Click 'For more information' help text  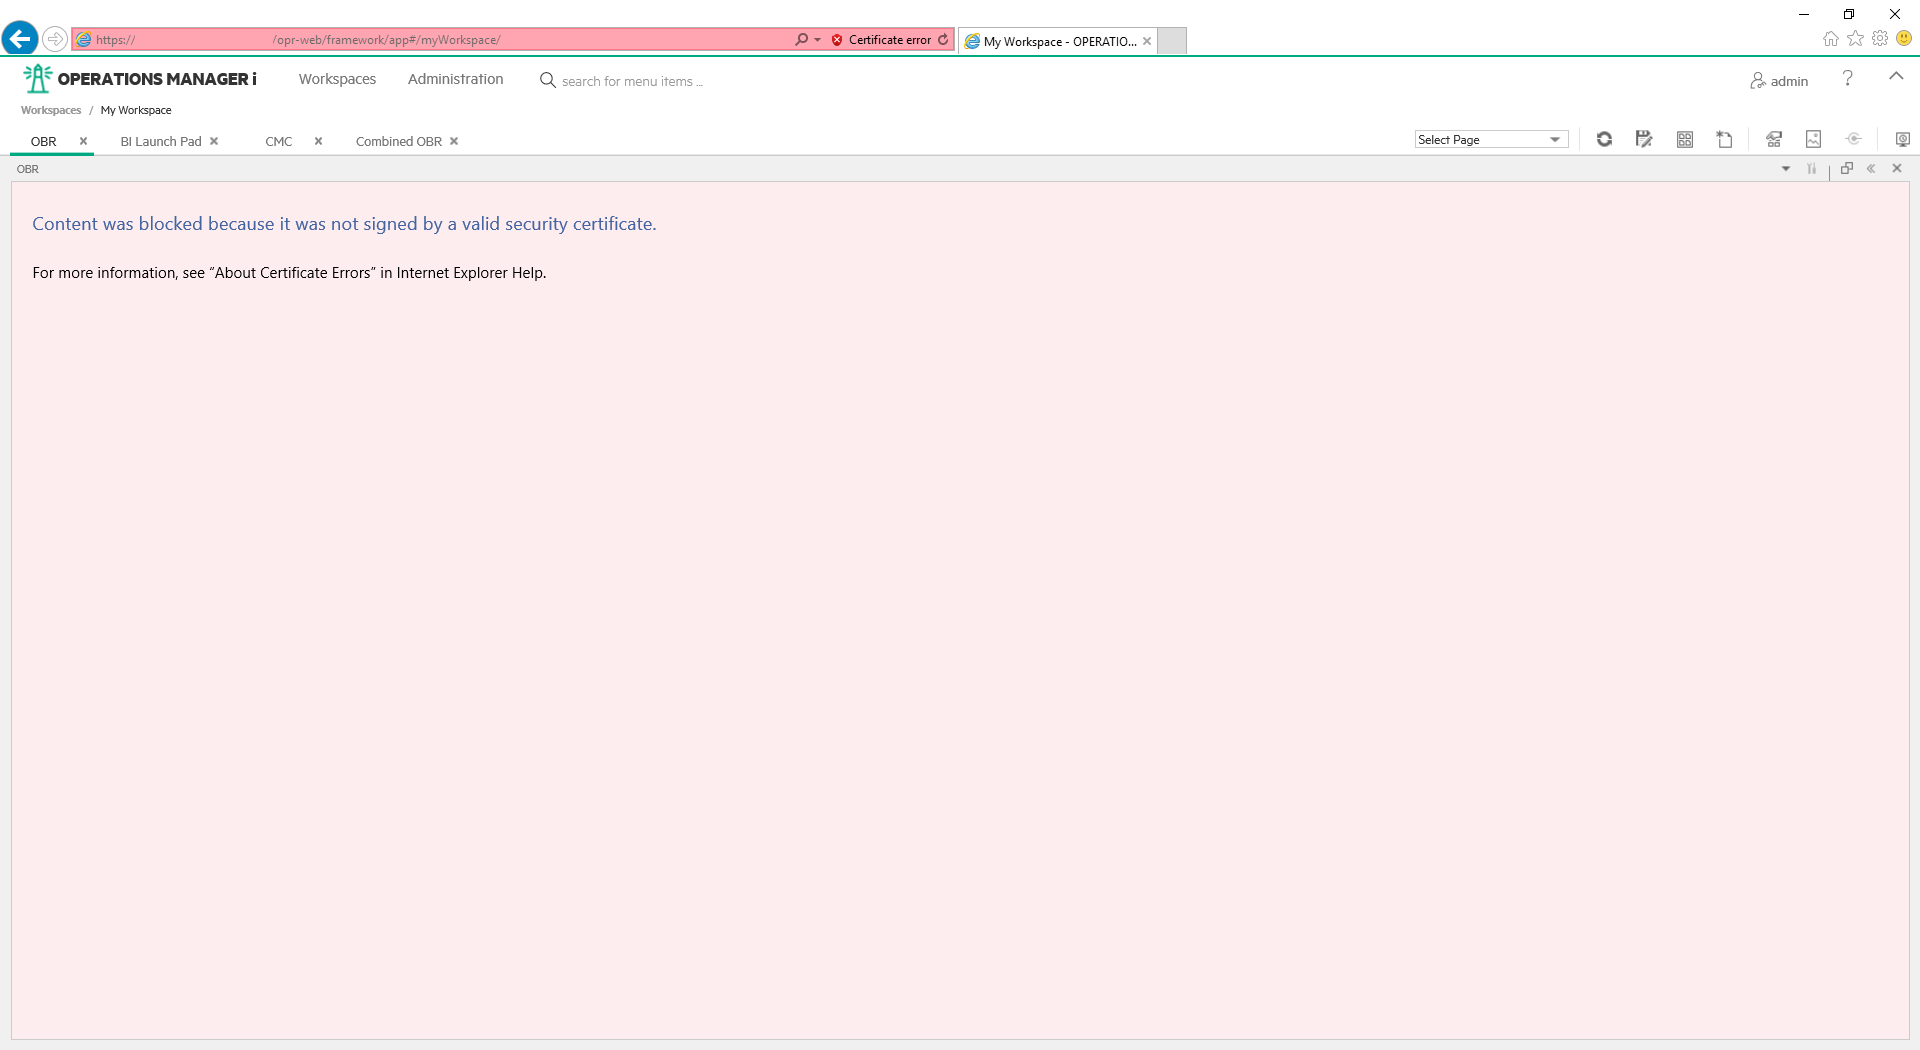(289, 273)
